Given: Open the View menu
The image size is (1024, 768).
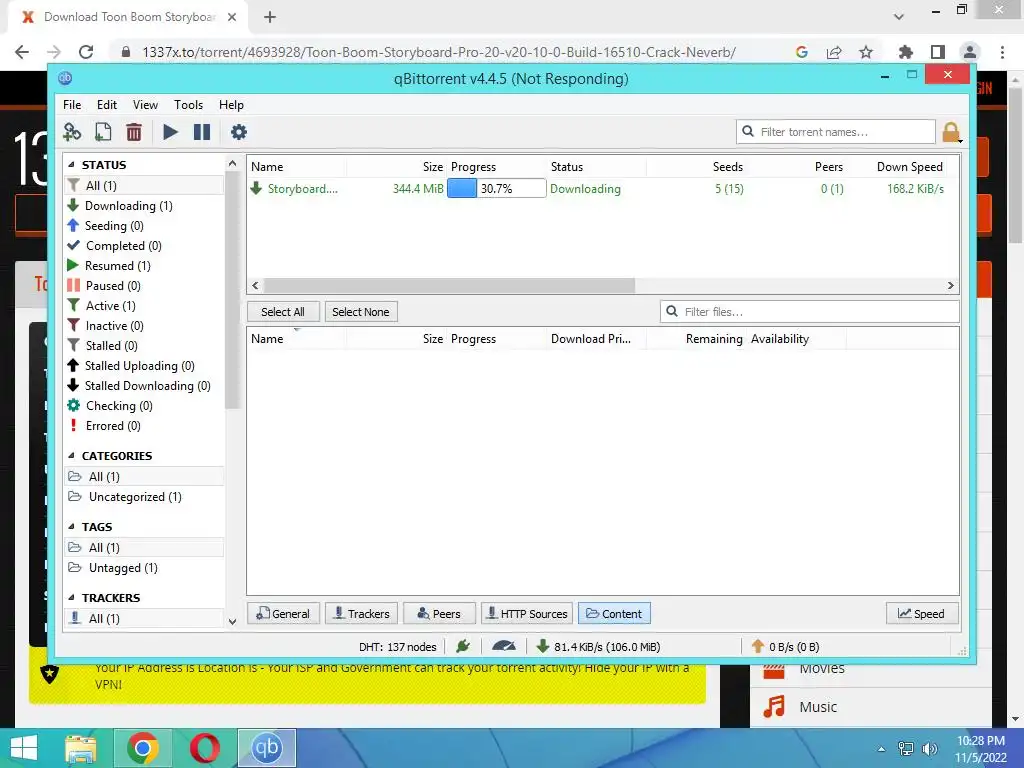Looking at the screenshot, I should pyautogui.click(x=145, y=104).
